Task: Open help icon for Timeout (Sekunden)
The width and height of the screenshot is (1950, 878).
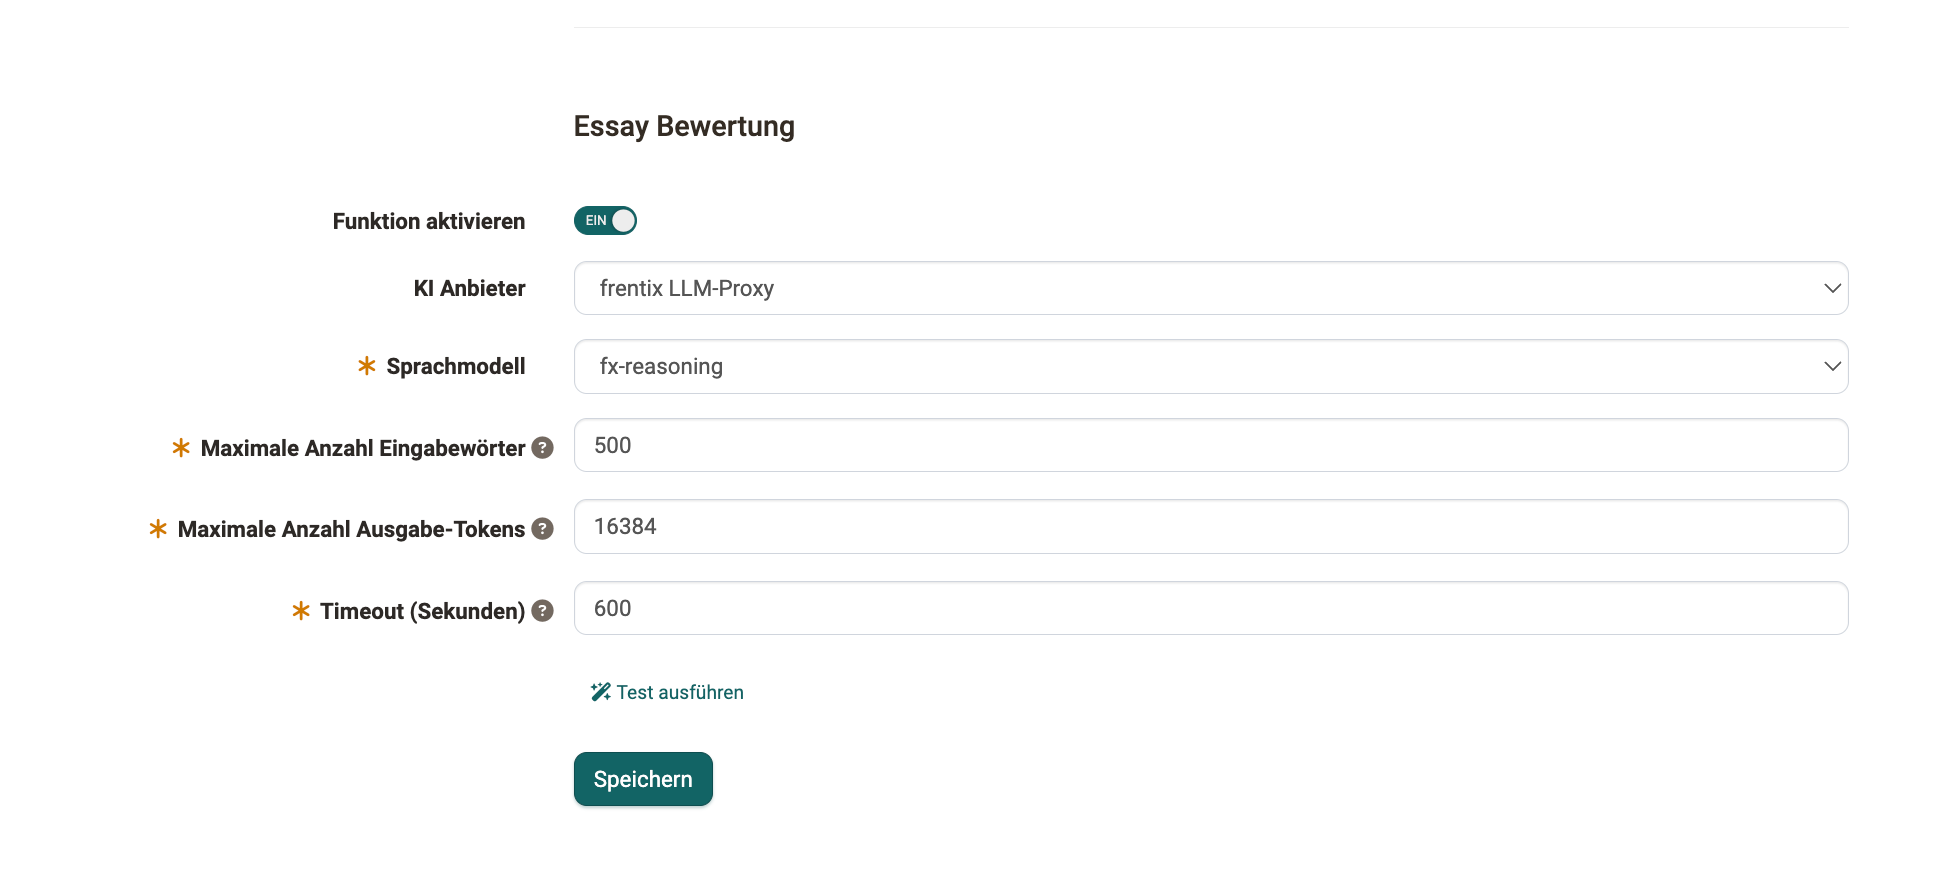Action: (542, 611)
